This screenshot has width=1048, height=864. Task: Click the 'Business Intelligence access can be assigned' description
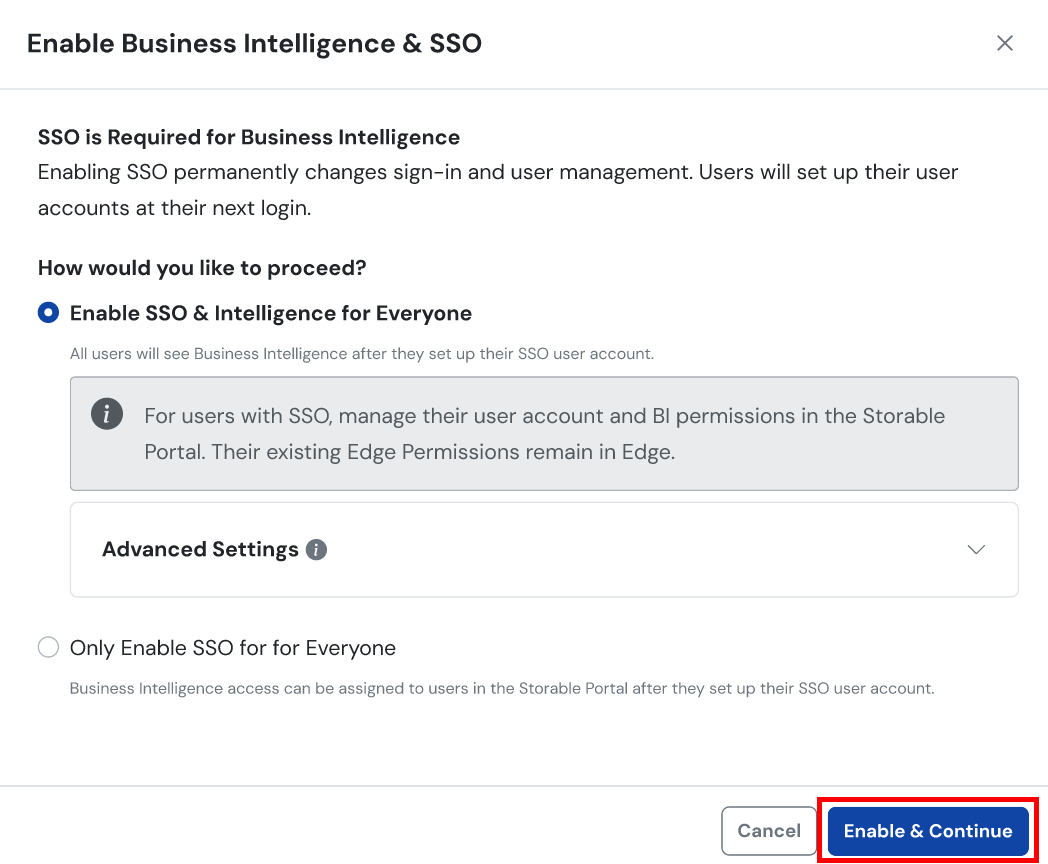point(501,688)
